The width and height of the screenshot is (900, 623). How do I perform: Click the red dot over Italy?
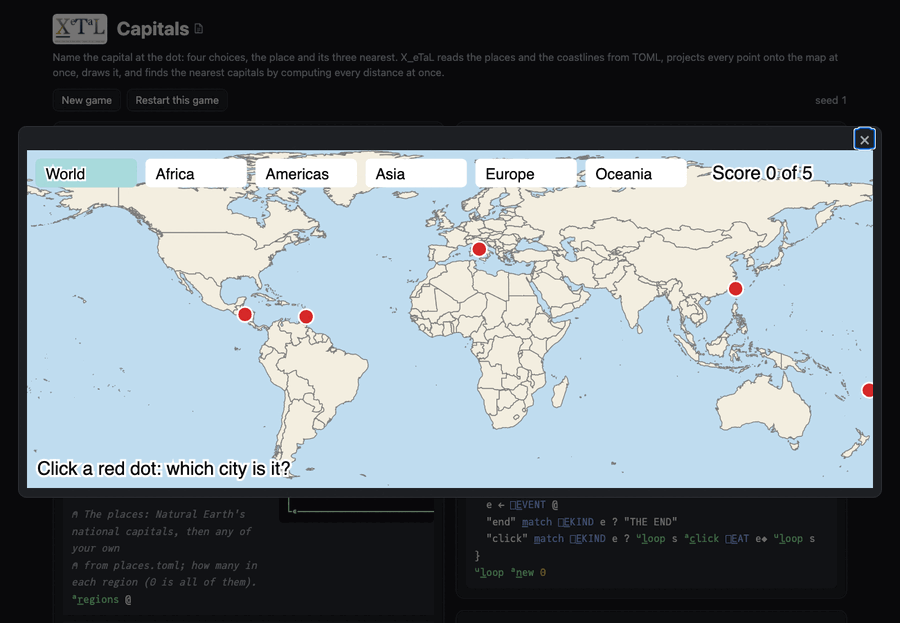[x=479, y=249]
